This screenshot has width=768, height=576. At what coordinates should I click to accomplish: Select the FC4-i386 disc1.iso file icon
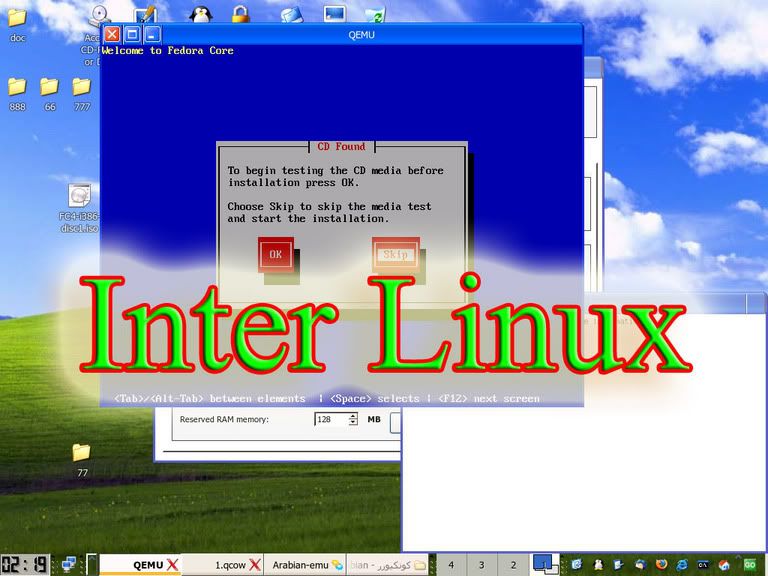(80, 195)
